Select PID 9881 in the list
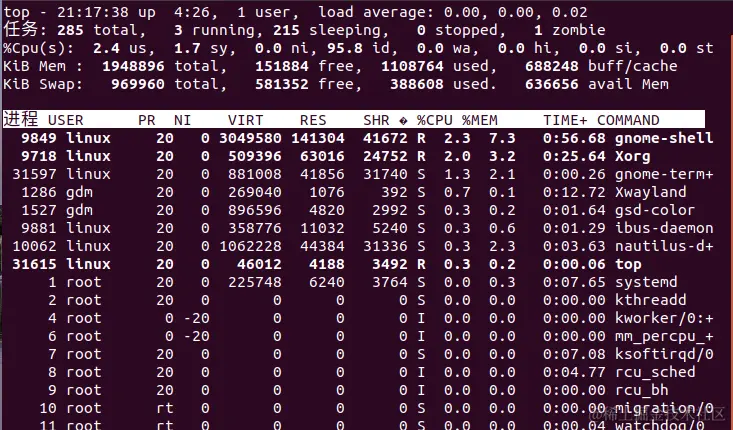 pyautogui.click(x=39, y=228)
